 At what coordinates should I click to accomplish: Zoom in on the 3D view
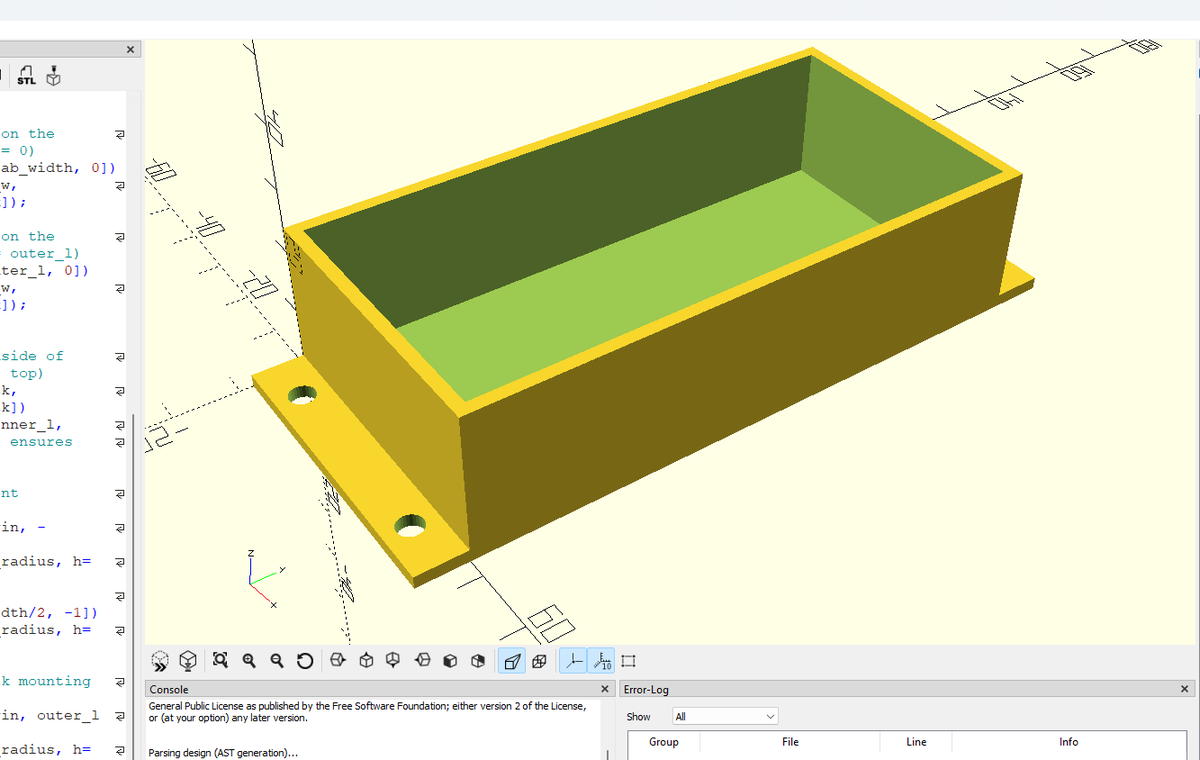249,660
